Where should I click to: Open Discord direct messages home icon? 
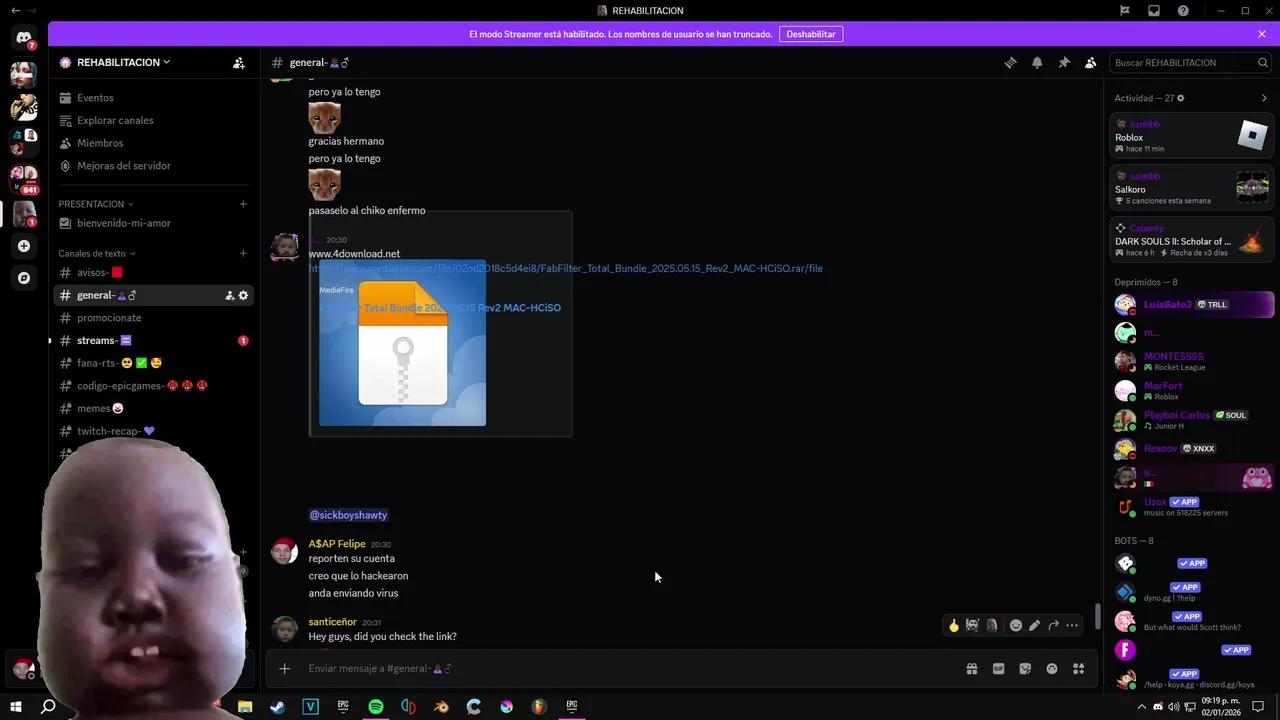(x=24, y=38)
